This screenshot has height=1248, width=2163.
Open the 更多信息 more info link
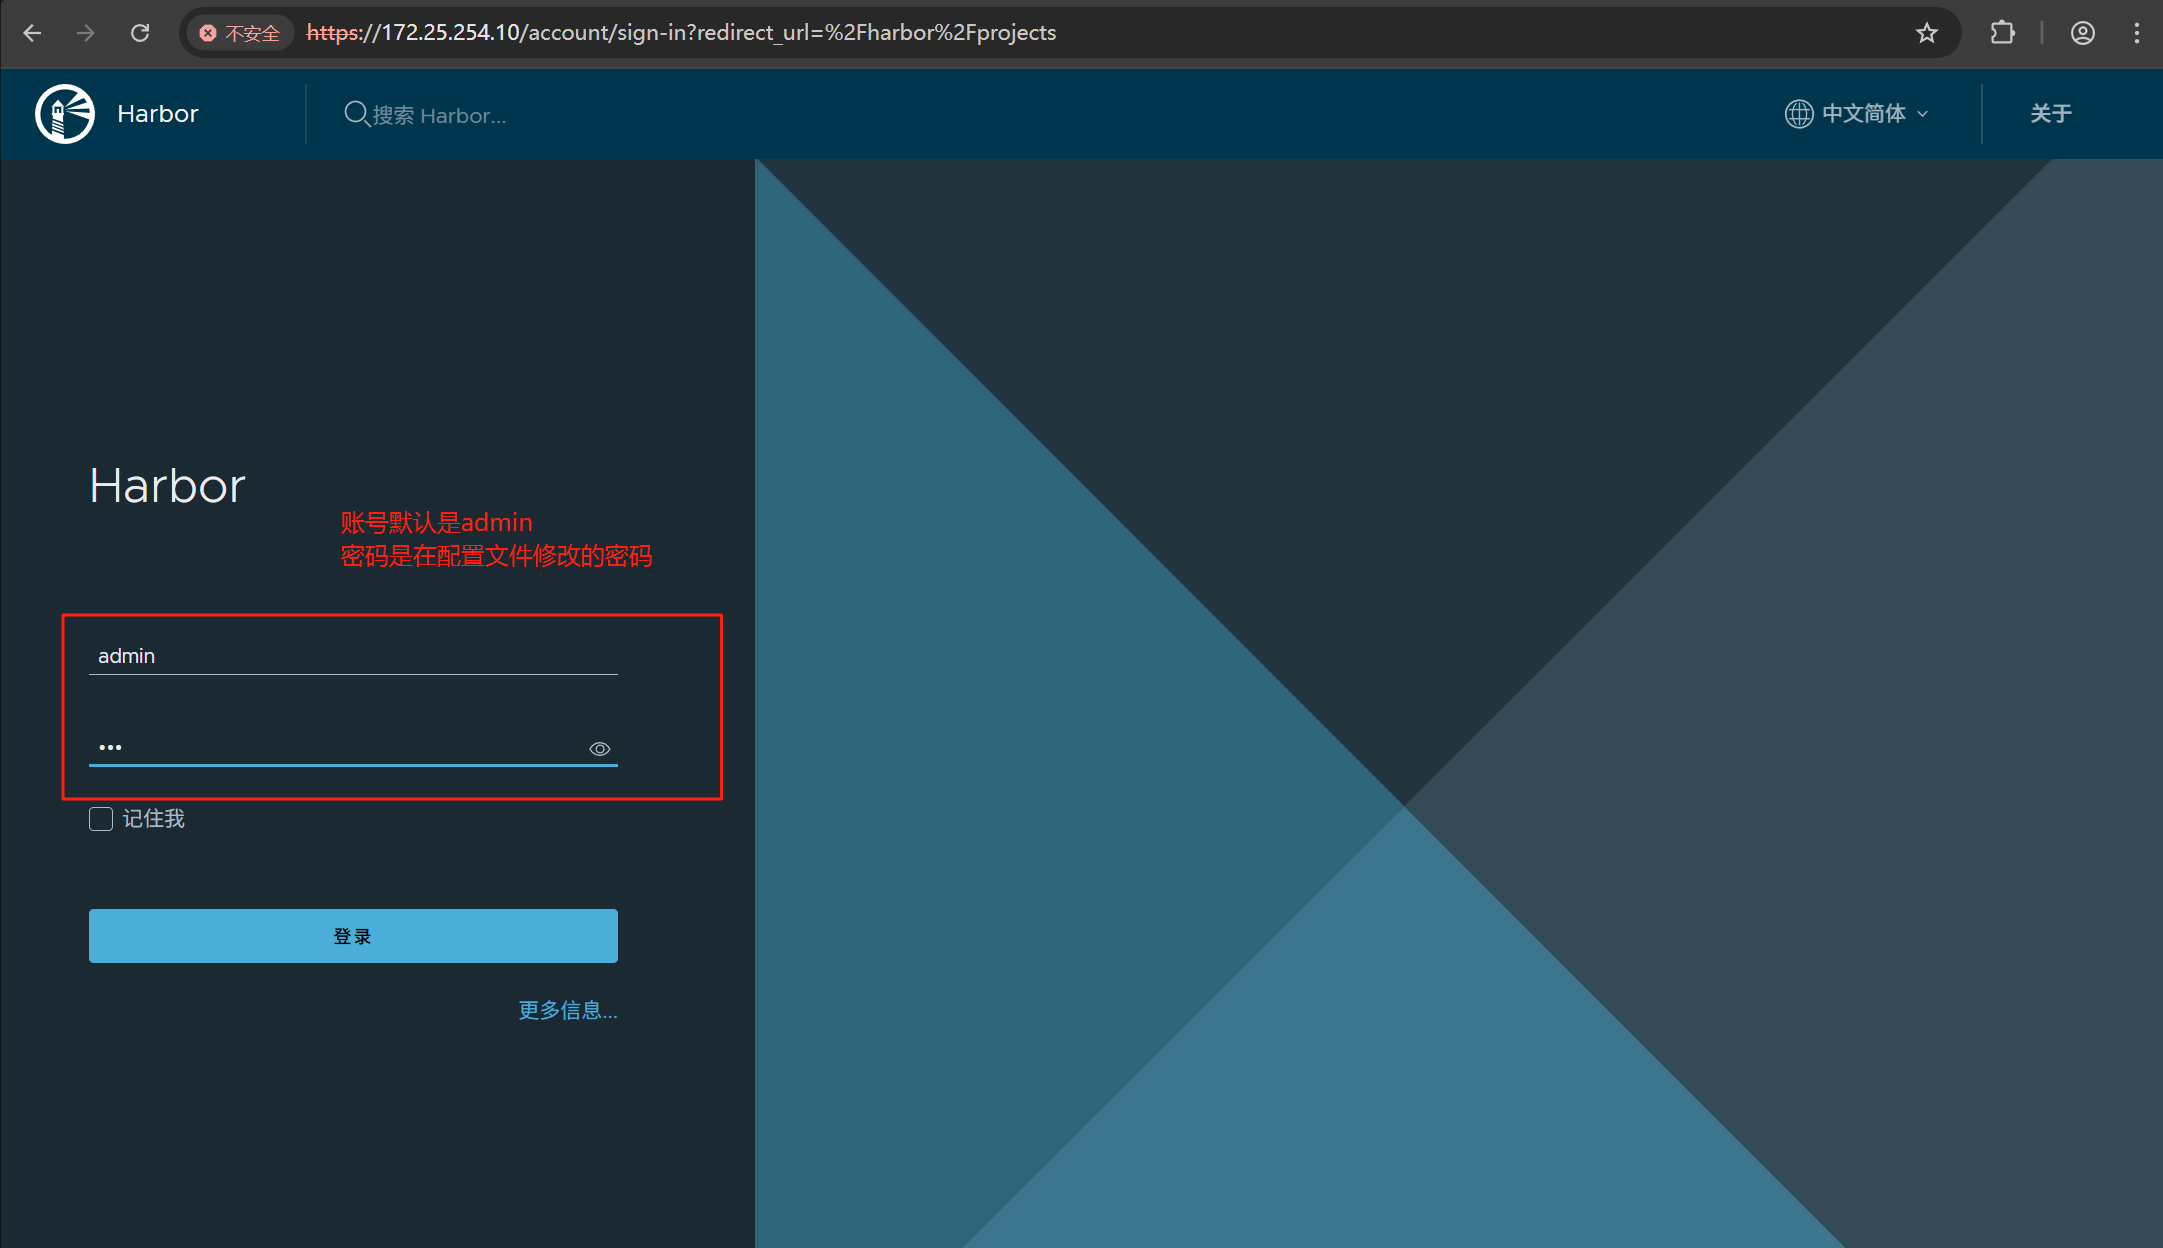pyautogui.click(x=568, y=1010)
